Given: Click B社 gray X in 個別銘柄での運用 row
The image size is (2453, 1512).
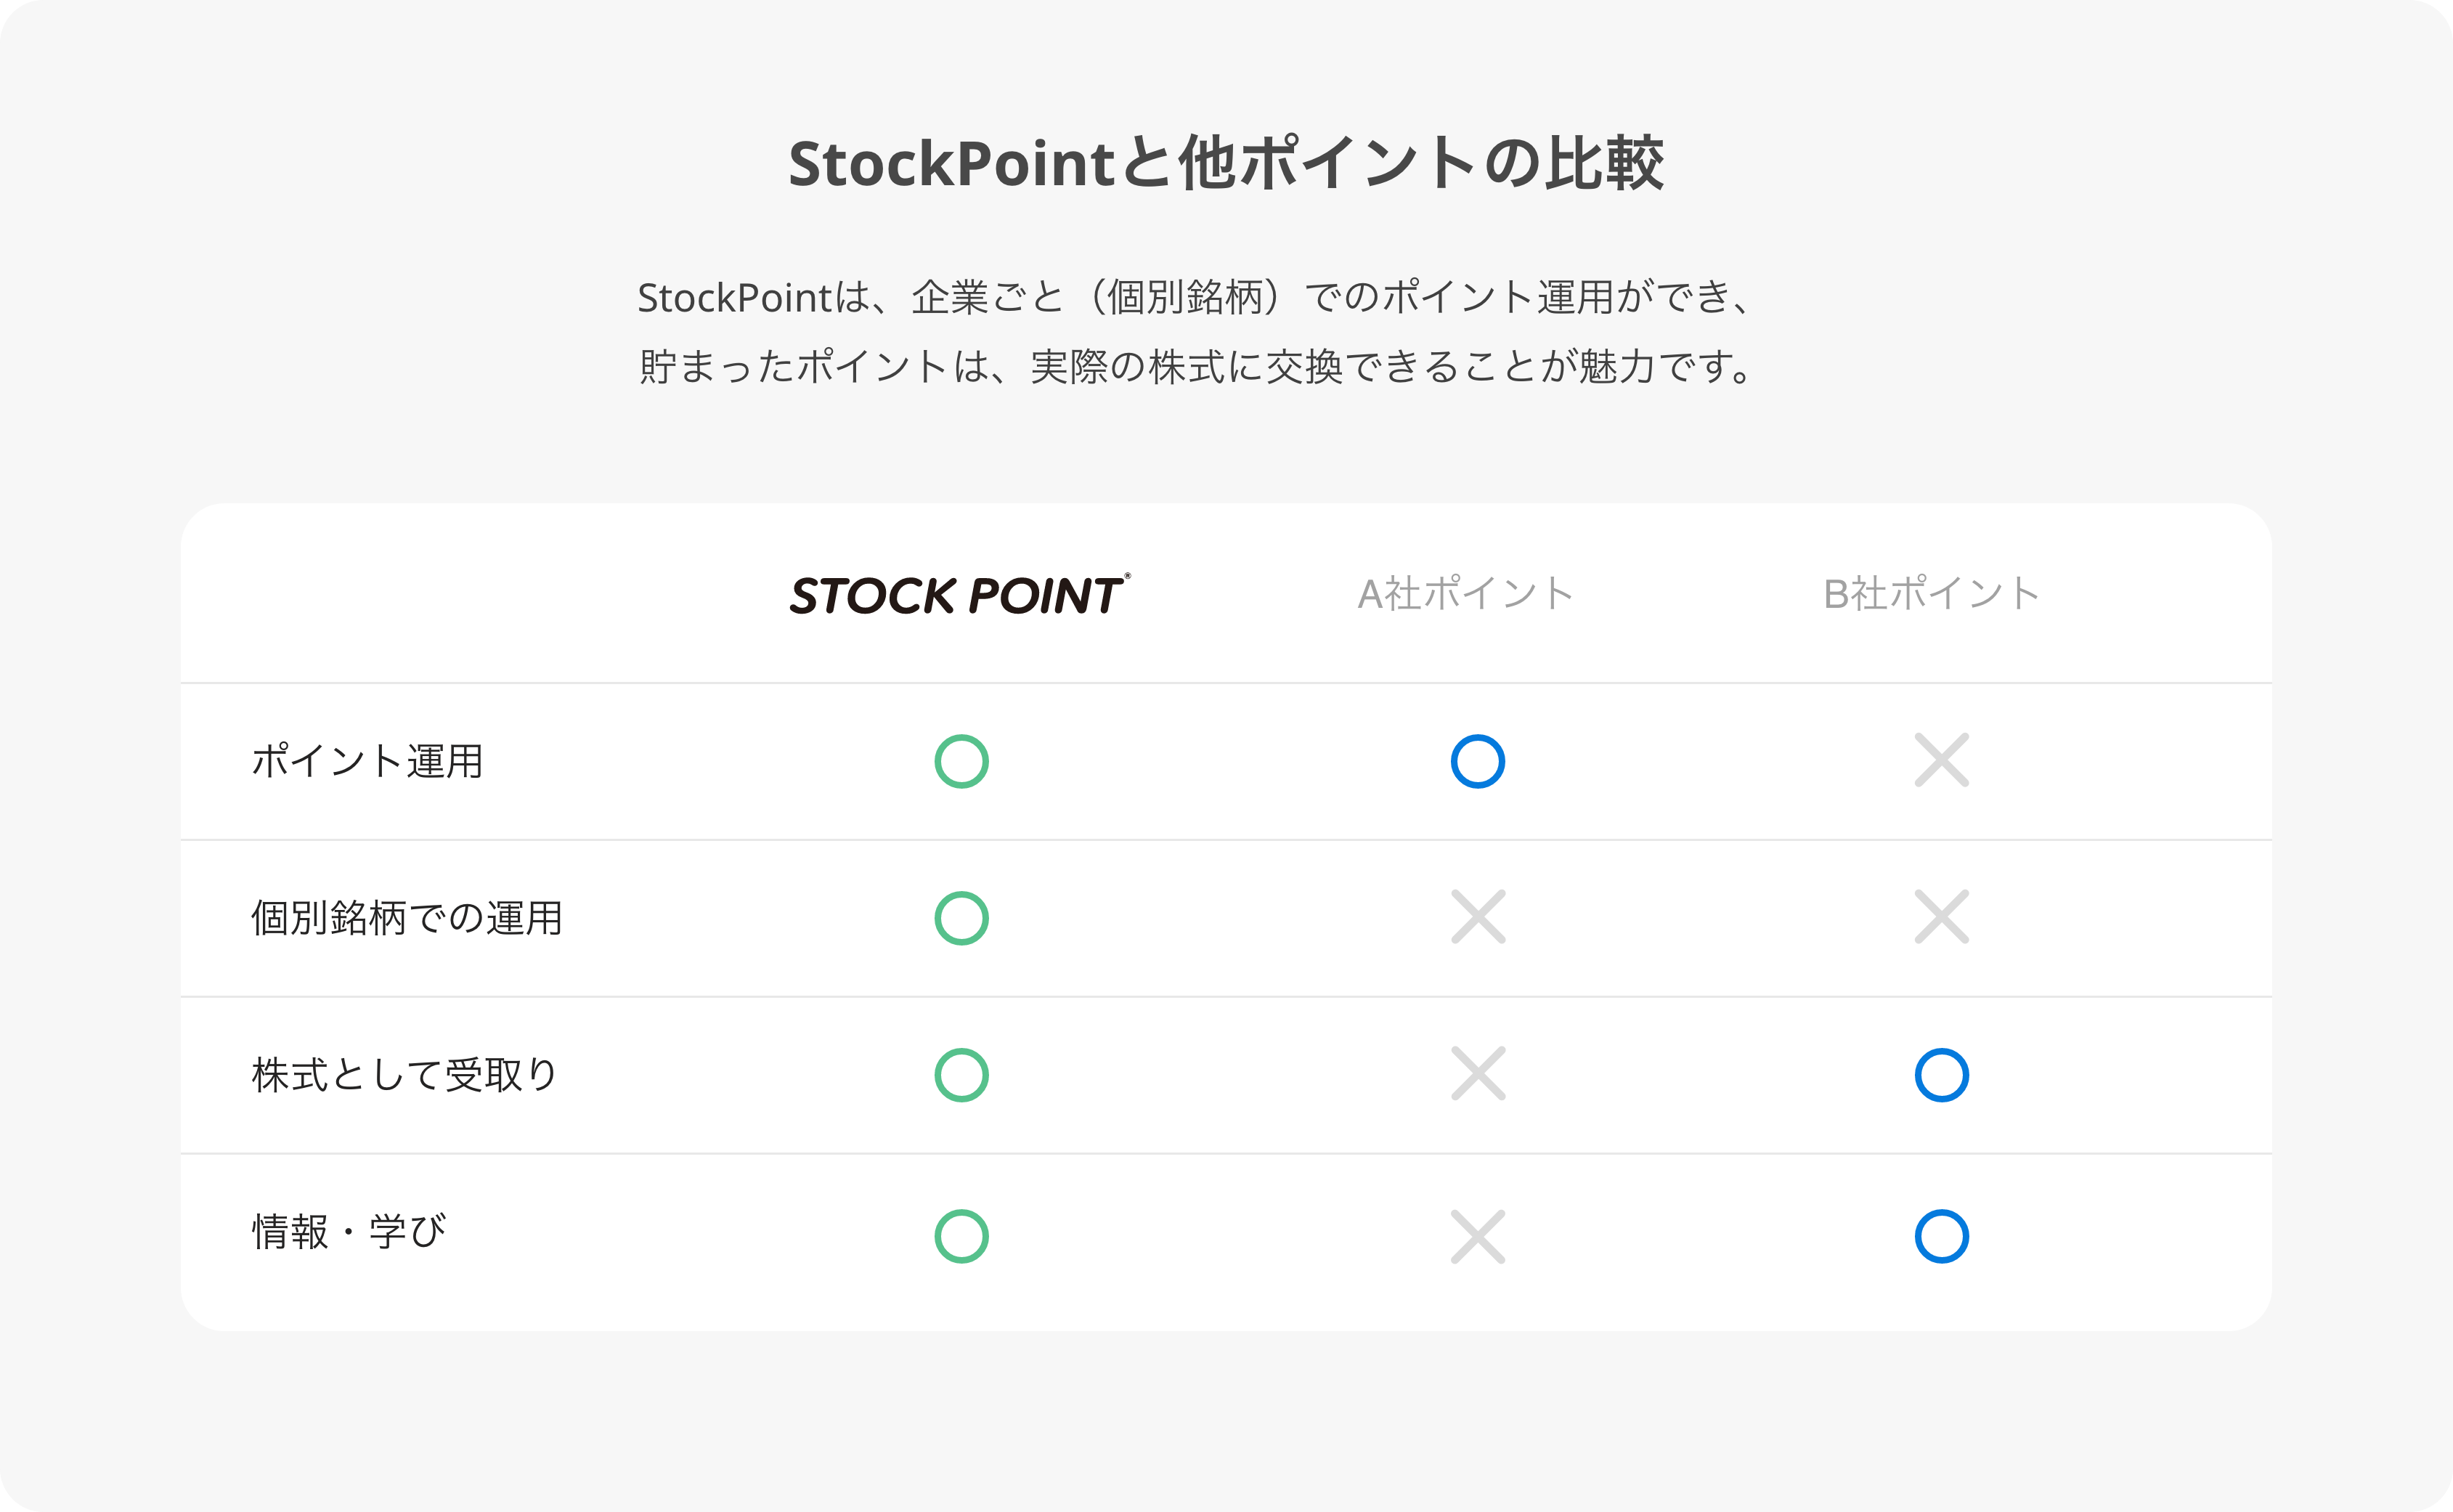Looking at the screenshot, I should click(1941, 917).
